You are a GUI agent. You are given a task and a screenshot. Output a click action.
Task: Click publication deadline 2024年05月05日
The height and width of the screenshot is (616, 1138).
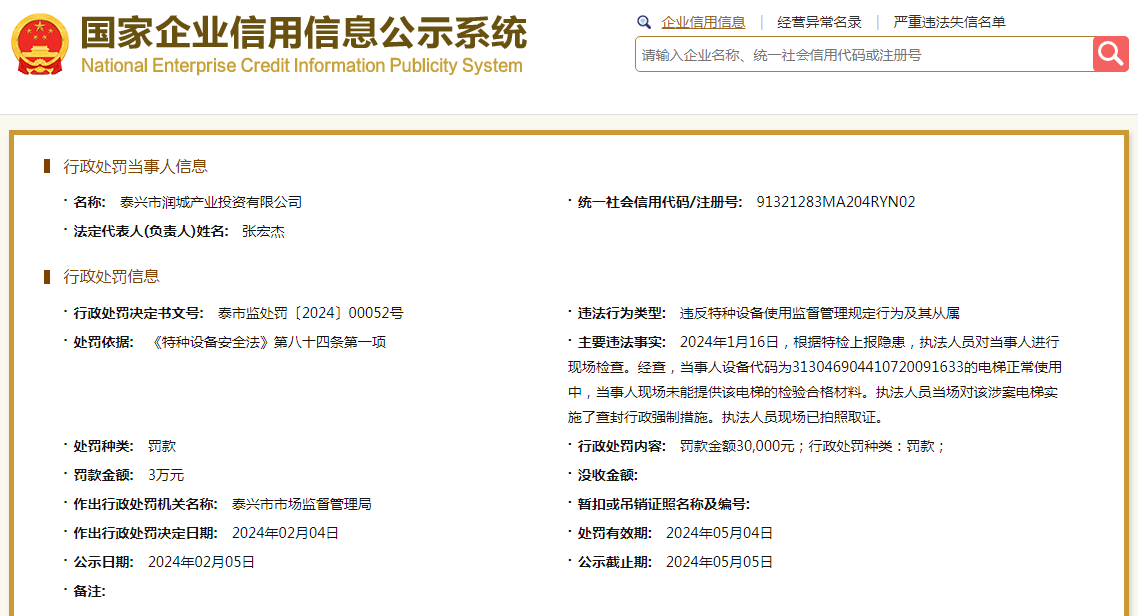coord(719,562)
